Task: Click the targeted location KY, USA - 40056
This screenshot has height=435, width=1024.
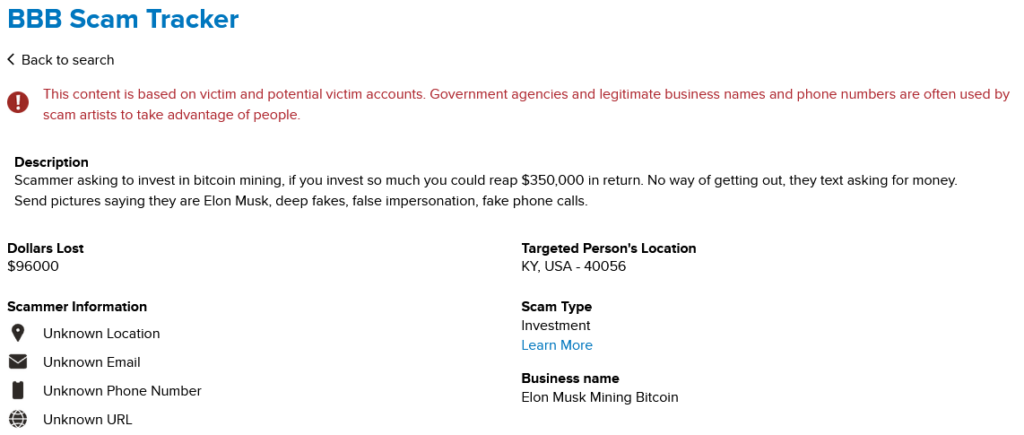Action: coord(573,266)
